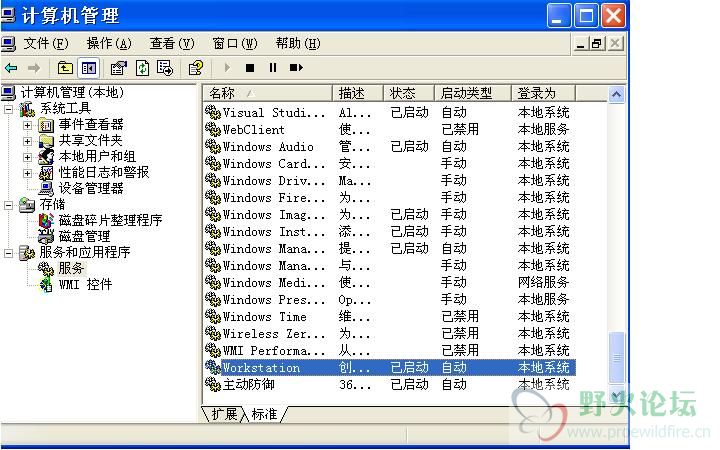Screen dimensions: 720x450
Task: Click the gear icon of Windows Audio service
Action: click(213, 146)
